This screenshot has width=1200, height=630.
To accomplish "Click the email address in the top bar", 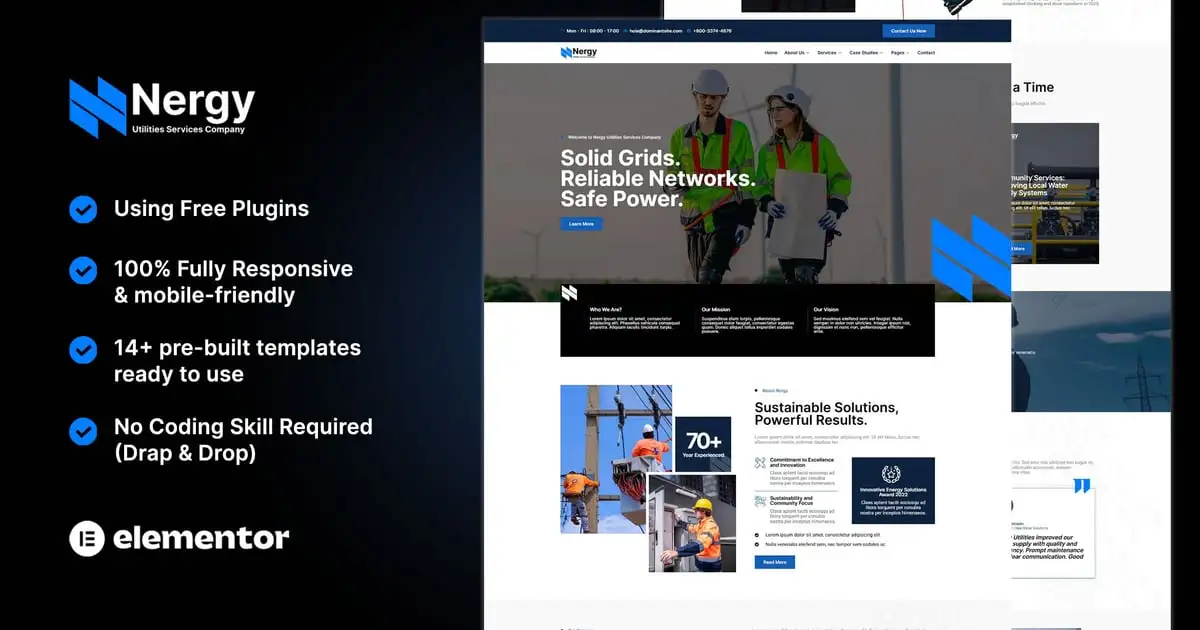I will click(656, 31).
